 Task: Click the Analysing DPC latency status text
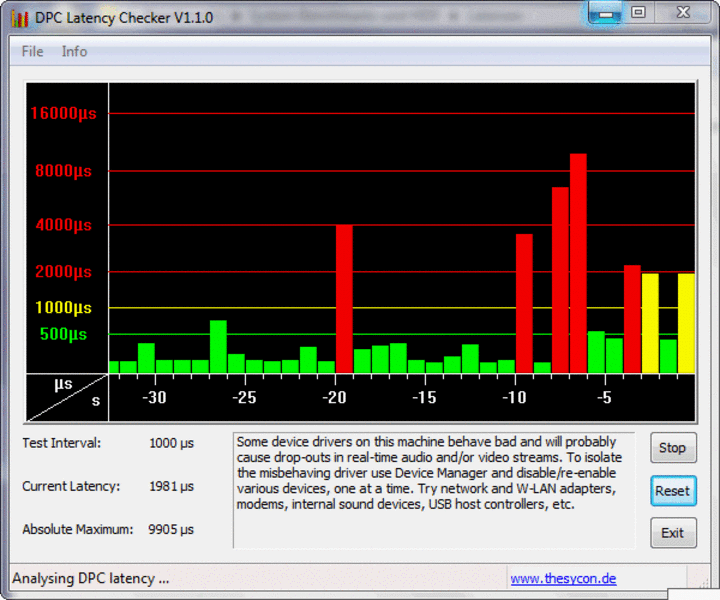pyautogui.click(x=90, y=578)
